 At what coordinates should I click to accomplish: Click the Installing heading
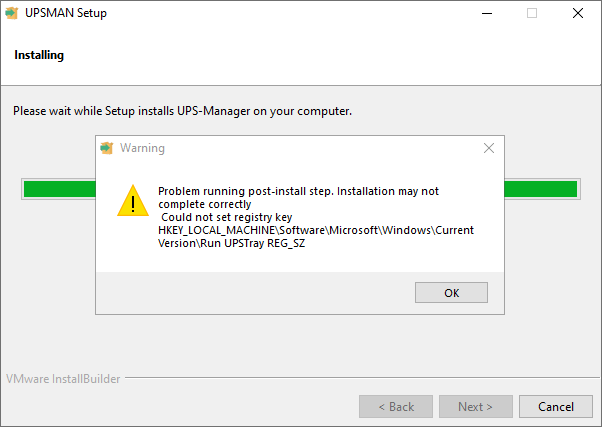coord(39,55)
